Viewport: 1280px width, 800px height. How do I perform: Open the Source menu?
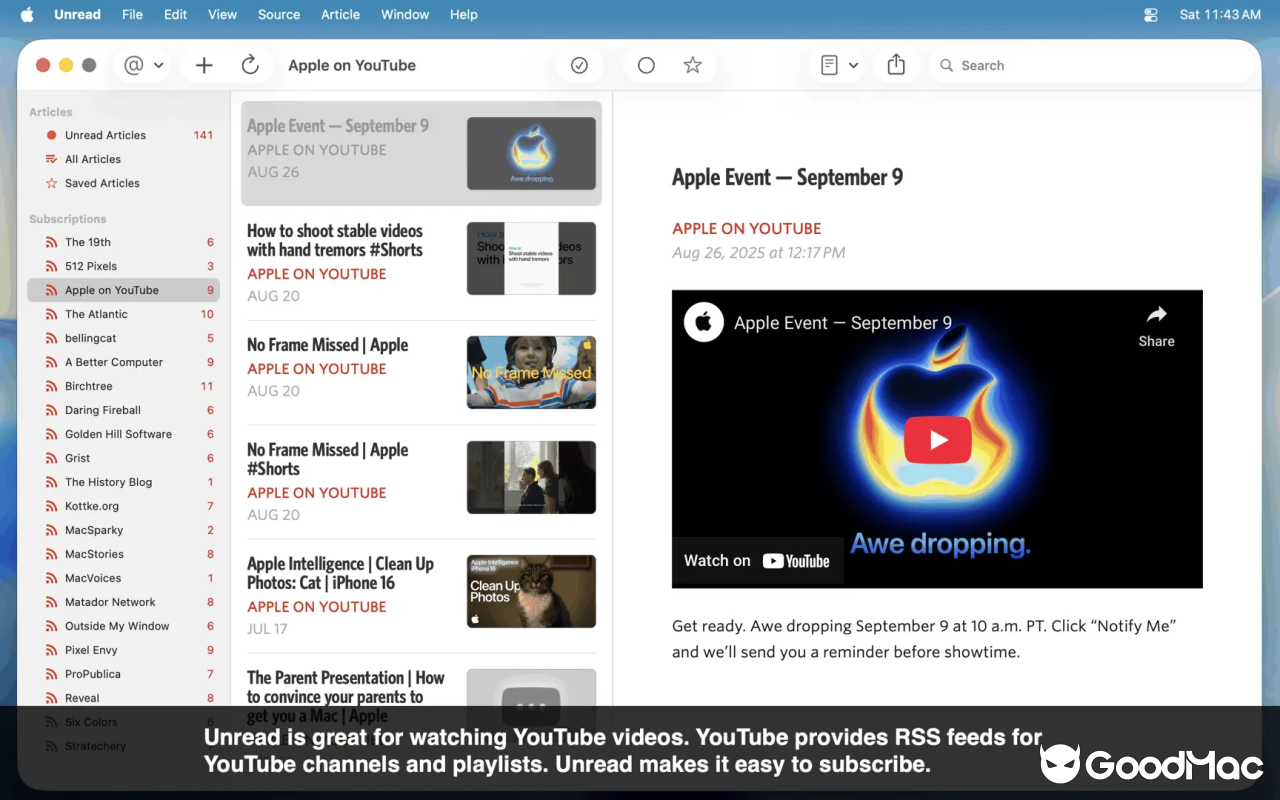tap(279, 14)
